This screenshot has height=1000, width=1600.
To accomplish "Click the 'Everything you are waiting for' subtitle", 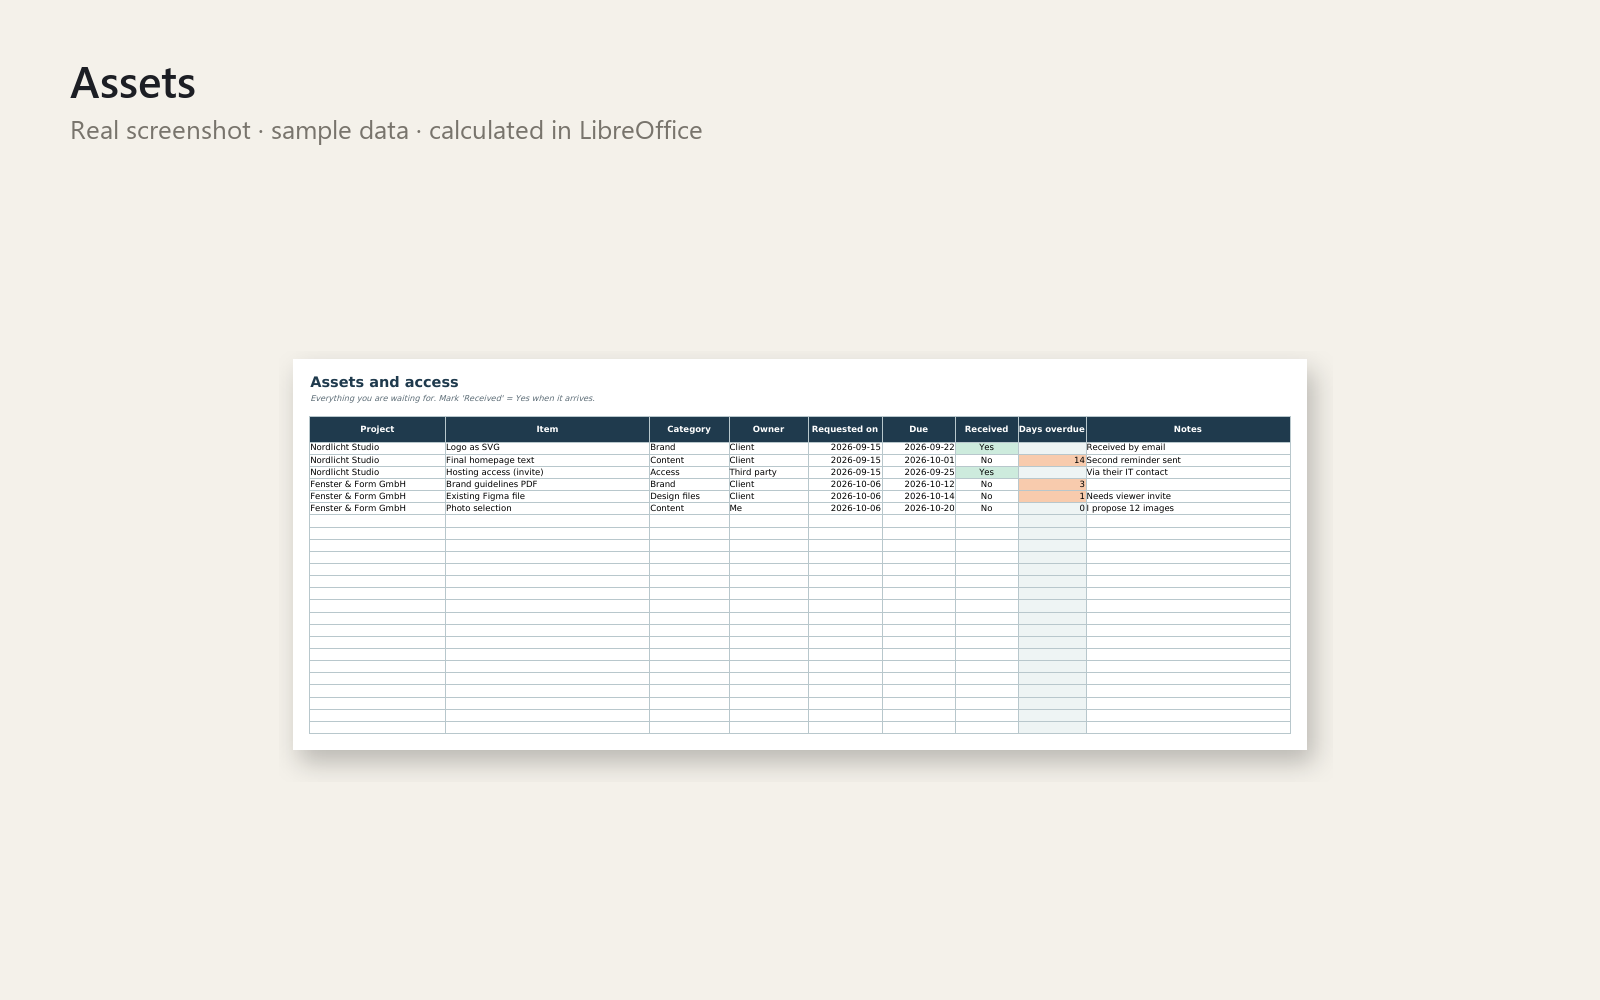I will pyautogui.click(x=452, y=398).
